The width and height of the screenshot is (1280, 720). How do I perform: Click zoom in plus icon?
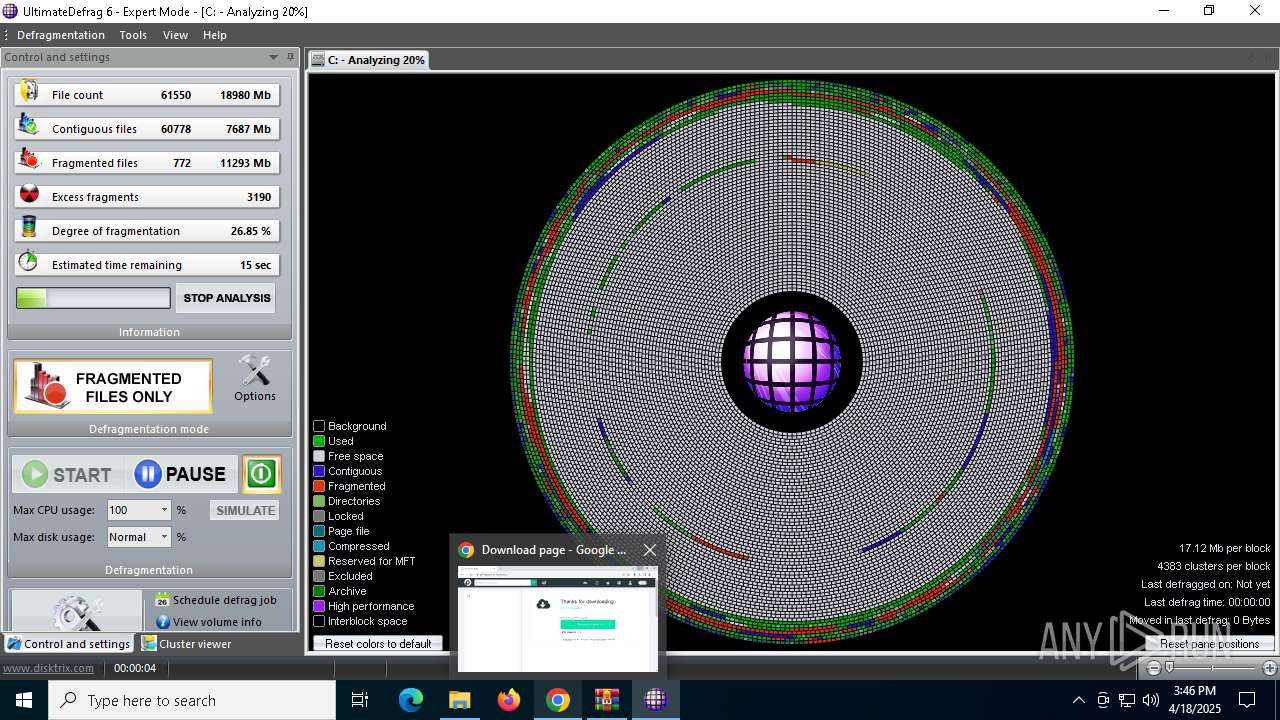[x=1269, y=668]
